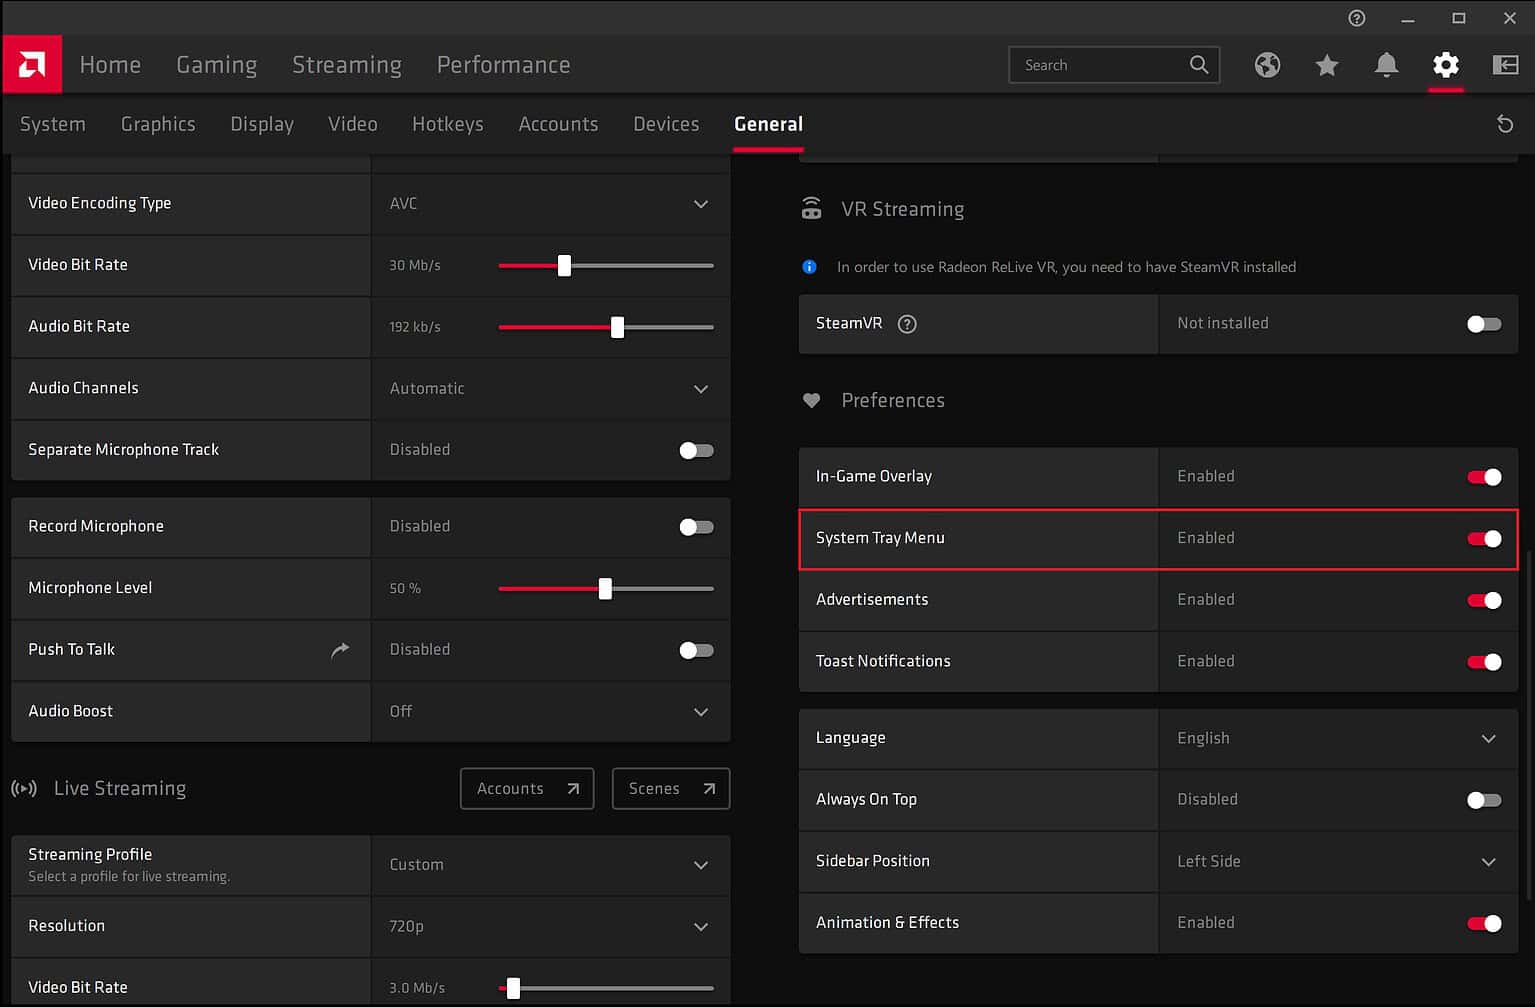
Task: Open the notifications bell
Action: pyautogui.click(x=1386, y=64)
